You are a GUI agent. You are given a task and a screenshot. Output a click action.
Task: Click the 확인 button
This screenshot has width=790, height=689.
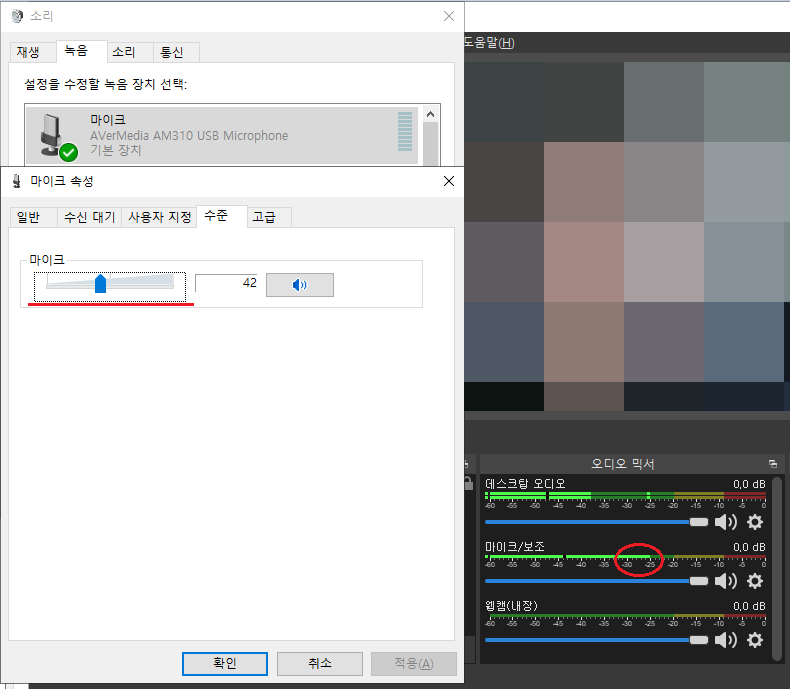coord(225,663)
